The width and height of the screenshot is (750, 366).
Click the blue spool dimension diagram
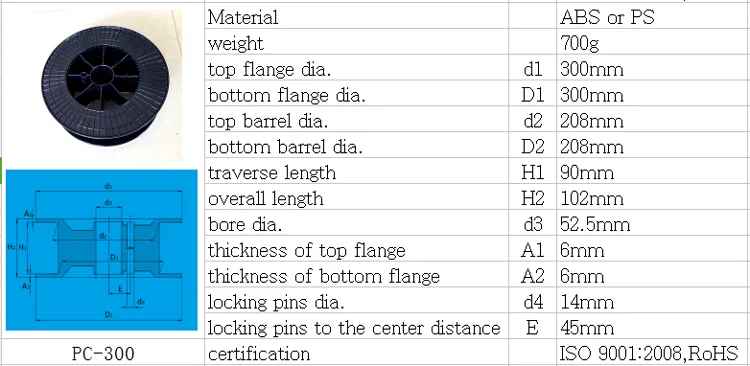pos(101,249)
